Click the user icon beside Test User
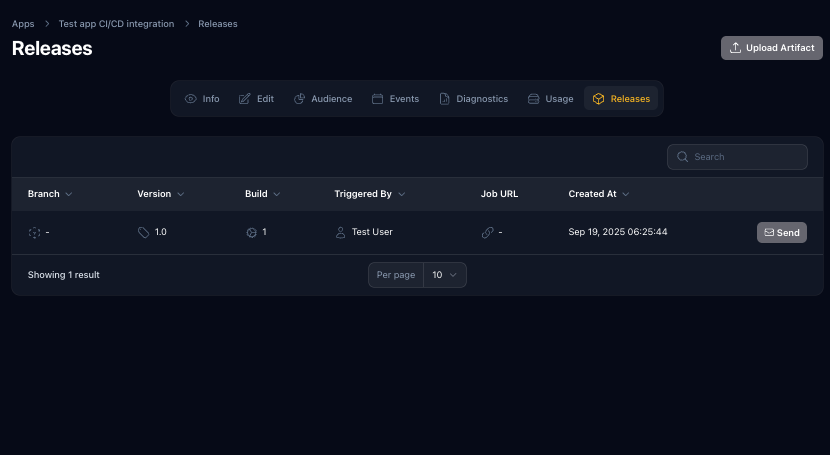This screenshot has width=830, height=455. [341, 232]
